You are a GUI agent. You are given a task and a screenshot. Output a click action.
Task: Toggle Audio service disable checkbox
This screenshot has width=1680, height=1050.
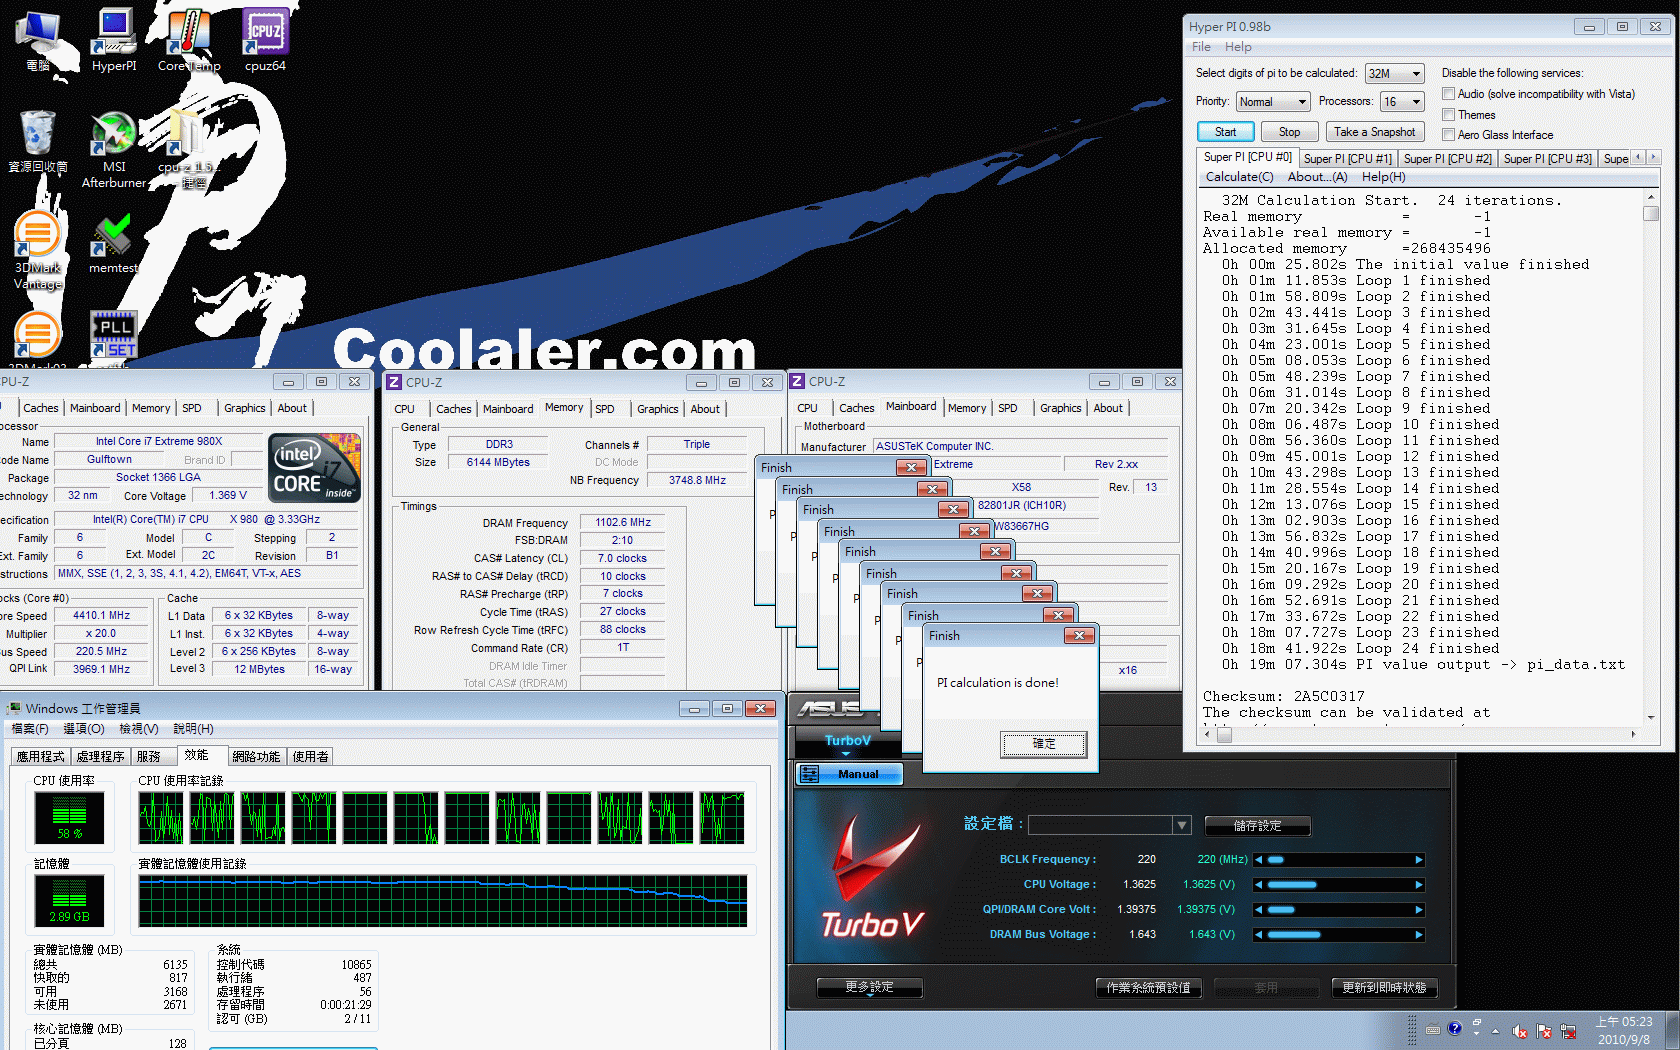pos(1448,94)
